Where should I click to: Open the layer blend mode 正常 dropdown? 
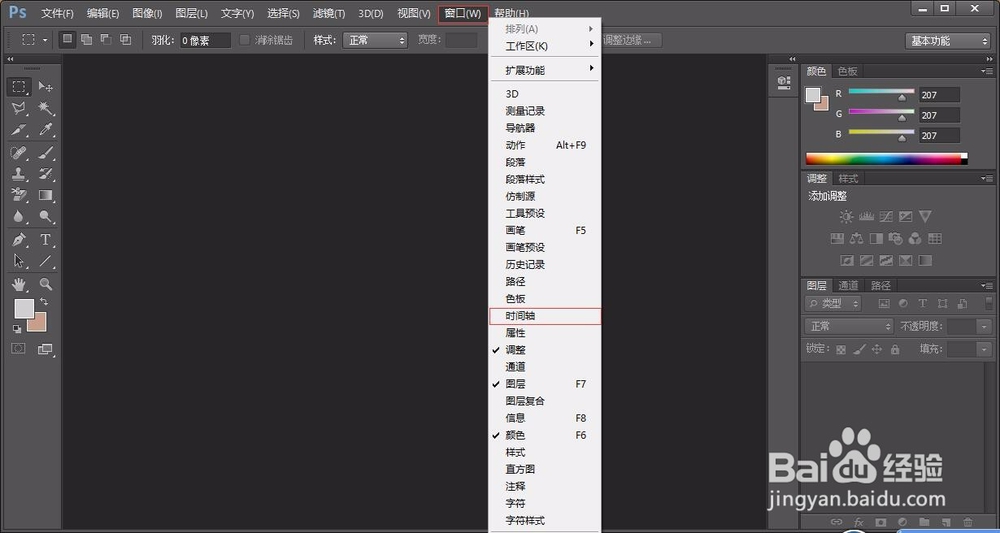click(x=849, y=326)
